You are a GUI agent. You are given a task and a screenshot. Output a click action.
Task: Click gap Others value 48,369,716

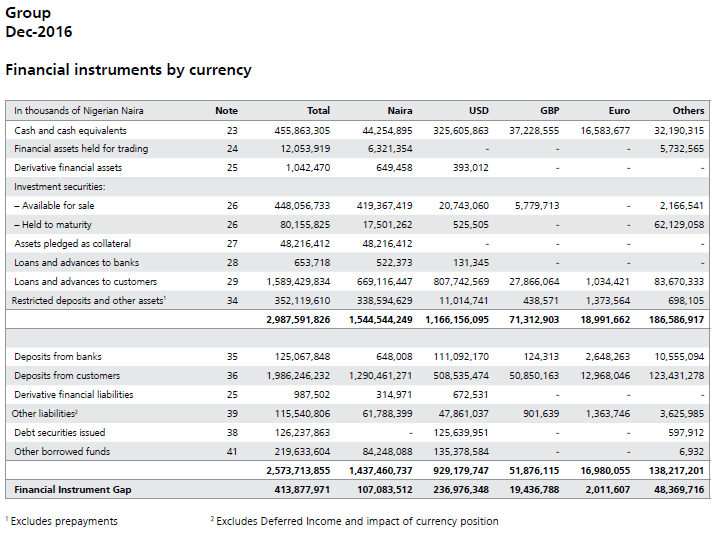[679, 490]
